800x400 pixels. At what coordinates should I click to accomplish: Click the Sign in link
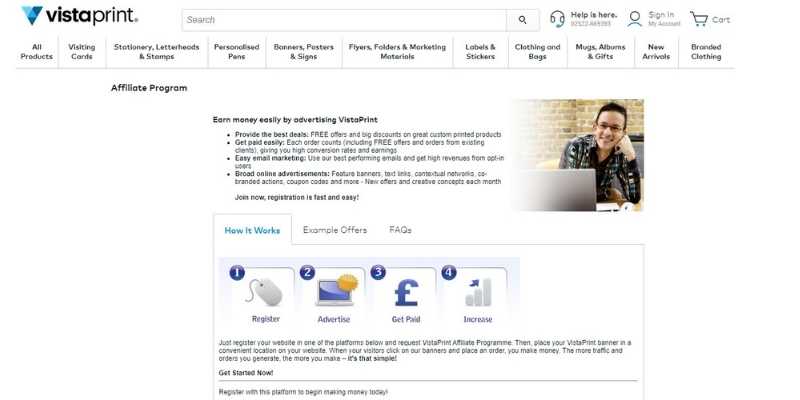(x=661, y=15)
